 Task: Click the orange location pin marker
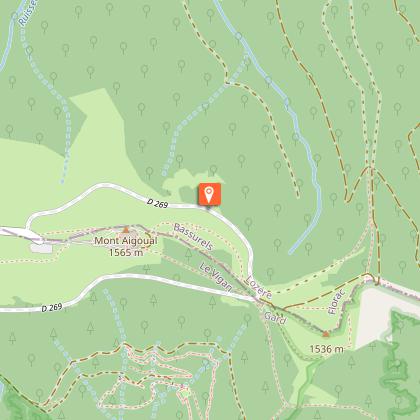click(209, 194)
